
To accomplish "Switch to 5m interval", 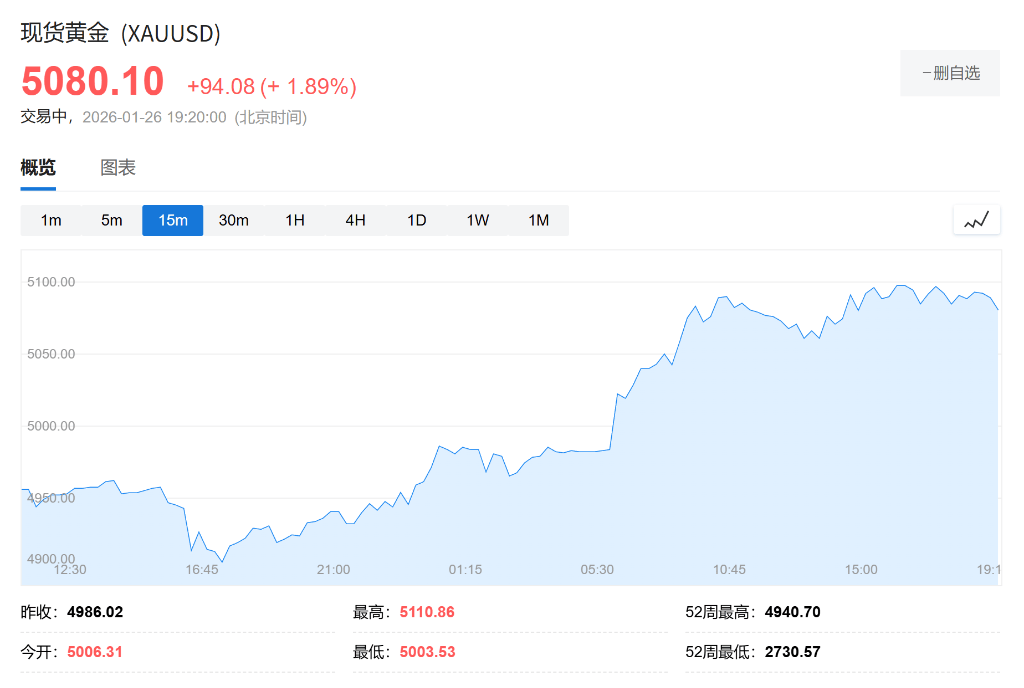I will click(112, 220).
